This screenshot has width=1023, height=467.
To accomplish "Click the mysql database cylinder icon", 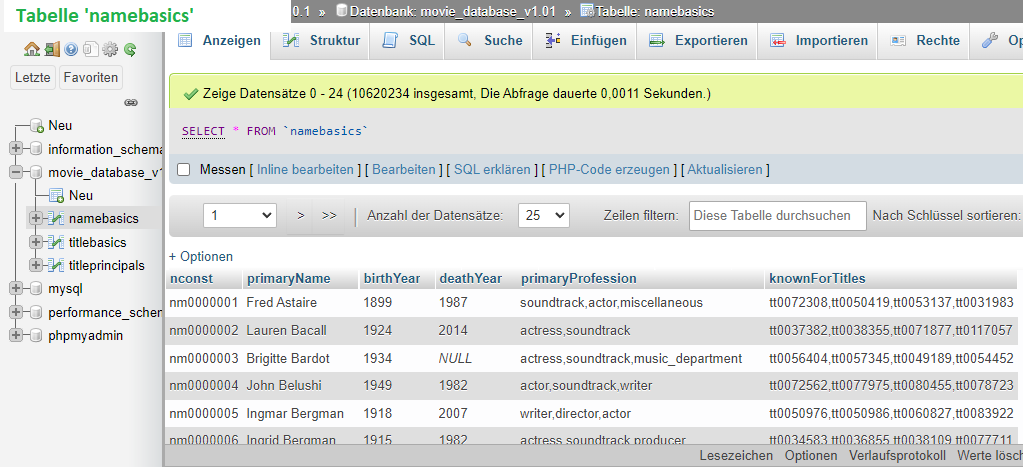I will (36, 288).
